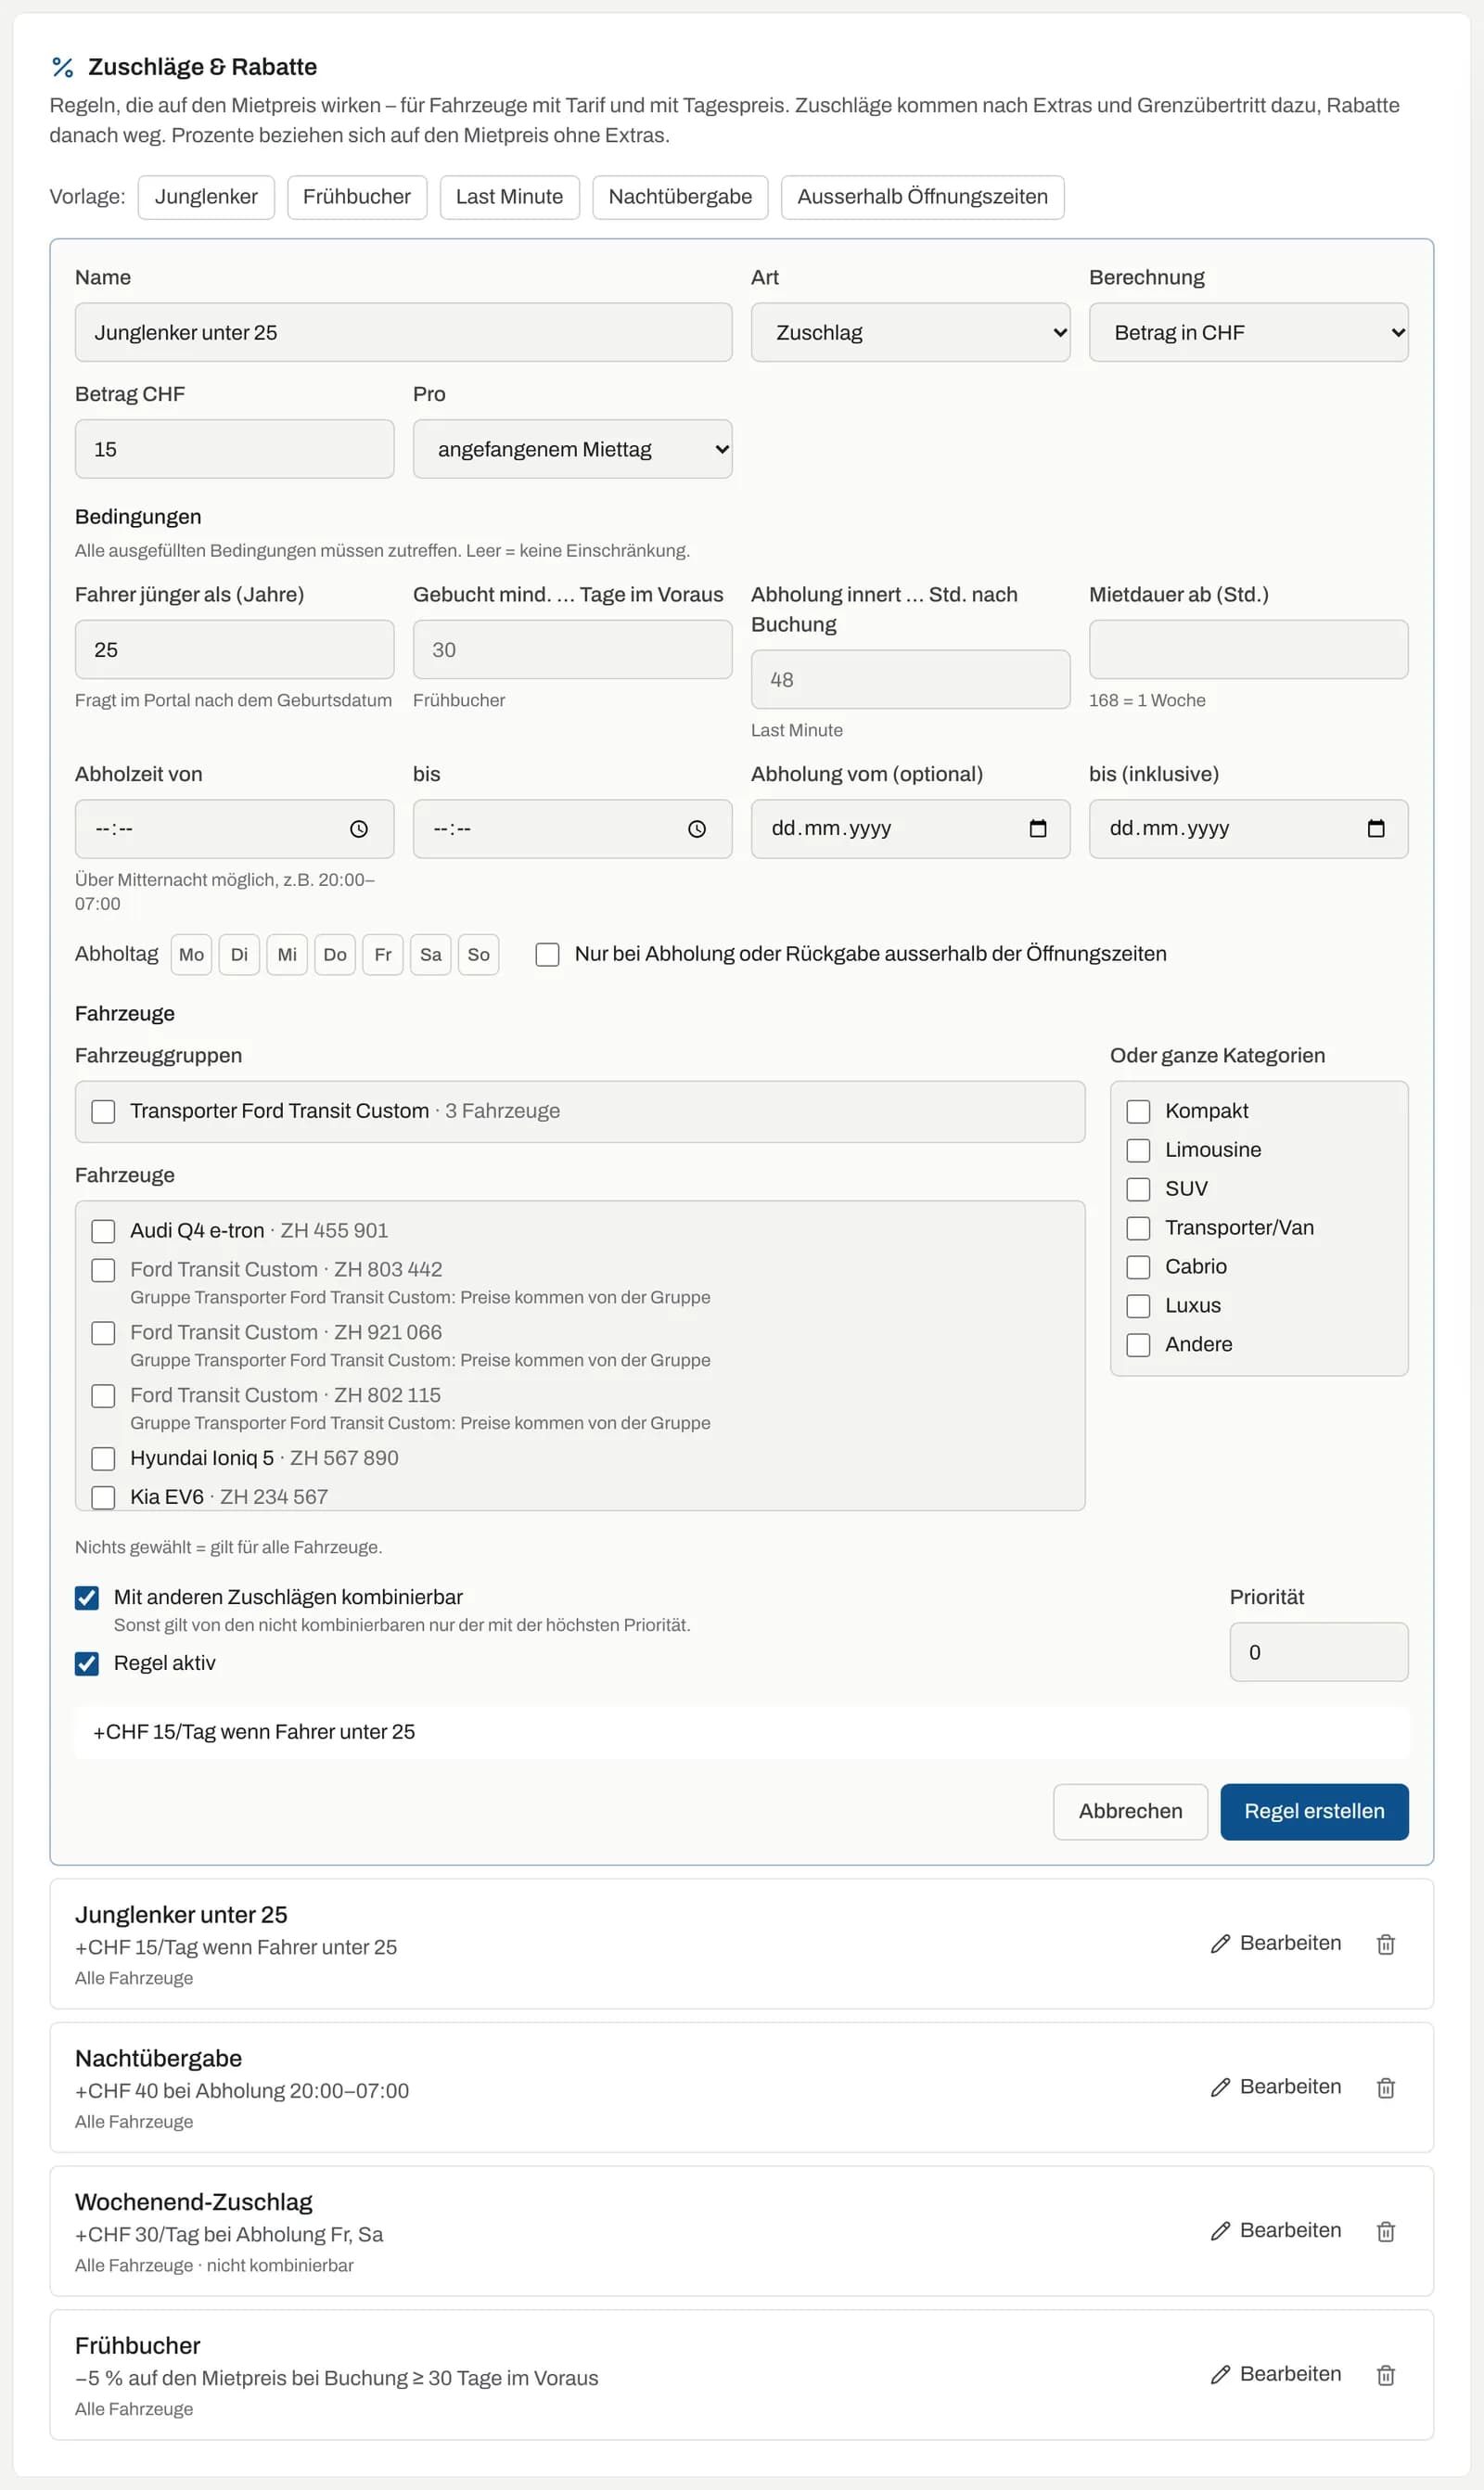Click the Mietdauer ab (Std.) field
The height and width of the screenshot is (2490, 1484).
pyautogui.click(x=1248, y=650)
